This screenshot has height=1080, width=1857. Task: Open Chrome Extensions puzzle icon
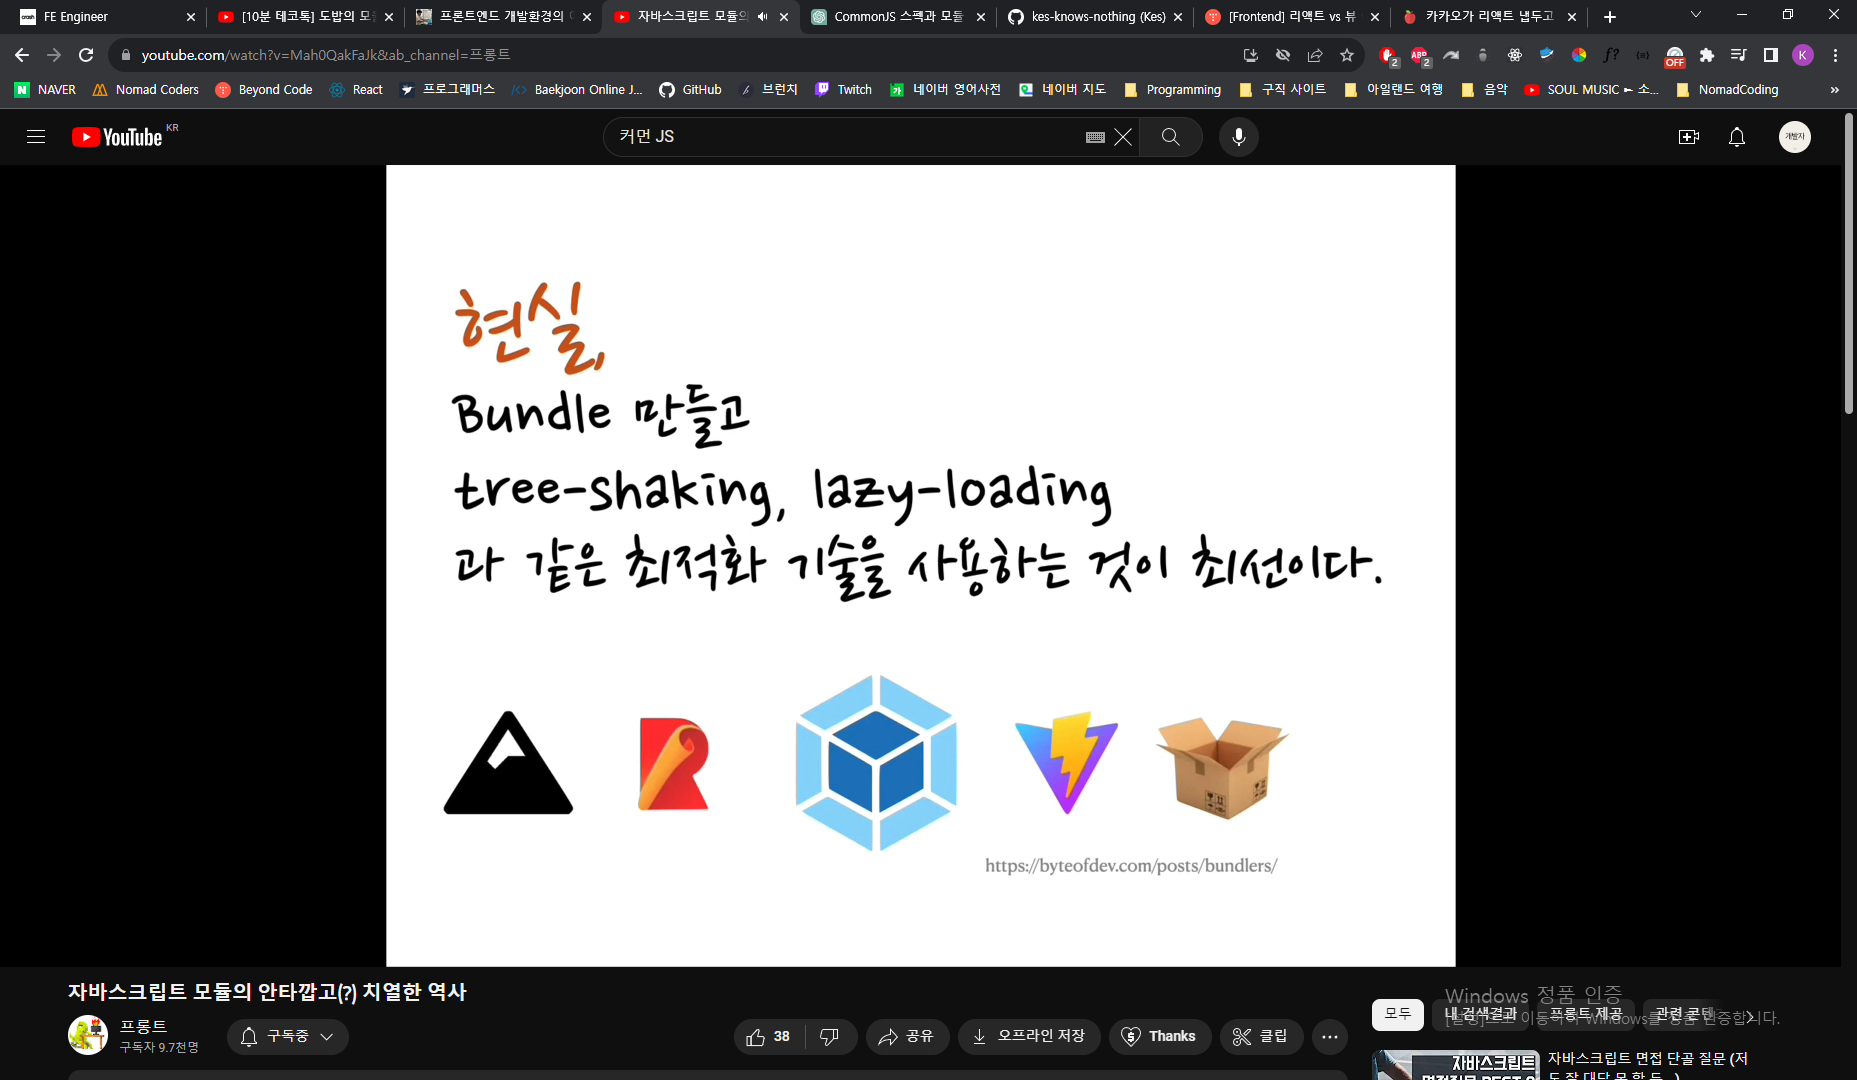pos(1707,55)
